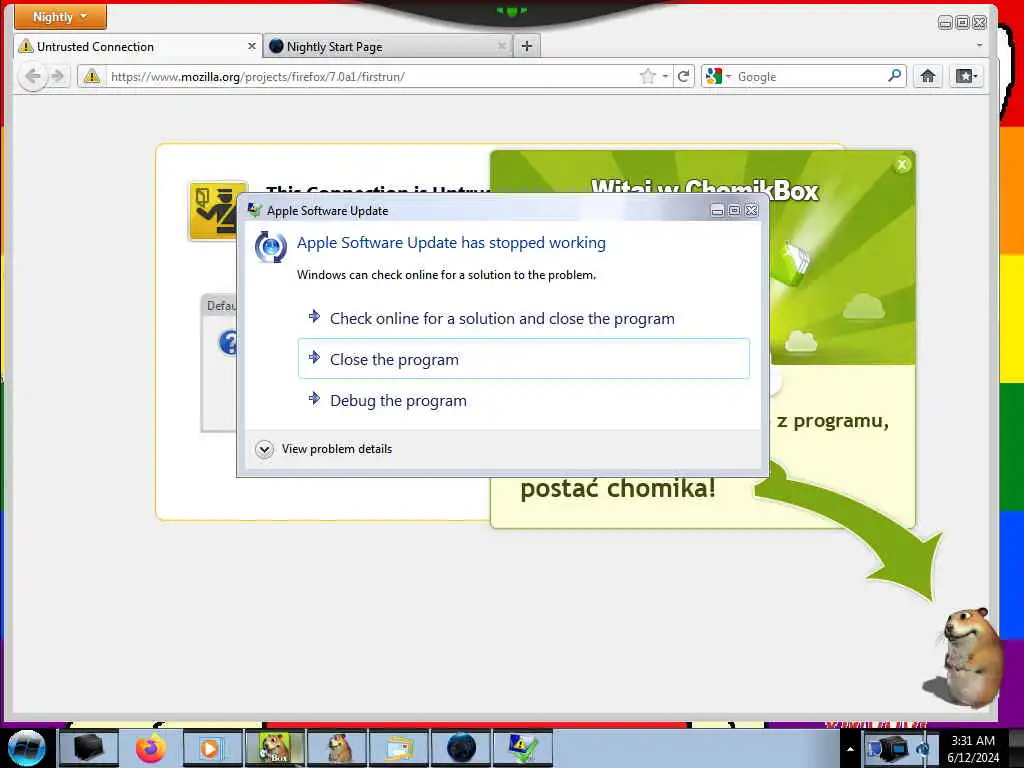Switch to the Untrusted Connection tab
This screenshot has height=768, width=1024.
[x=137, y=46]
